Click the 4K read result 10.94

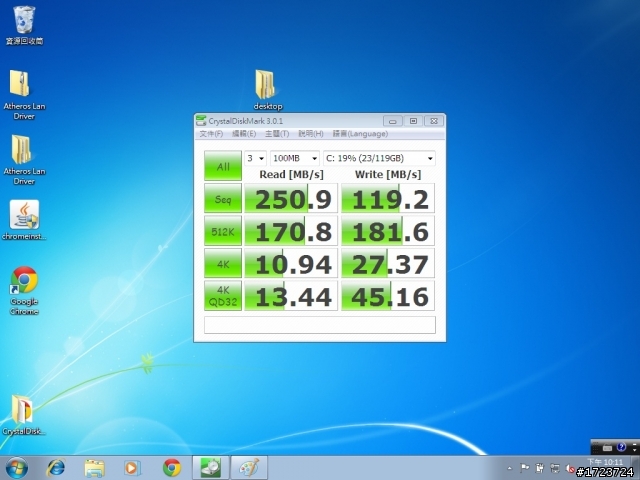[x=291, y=263]
